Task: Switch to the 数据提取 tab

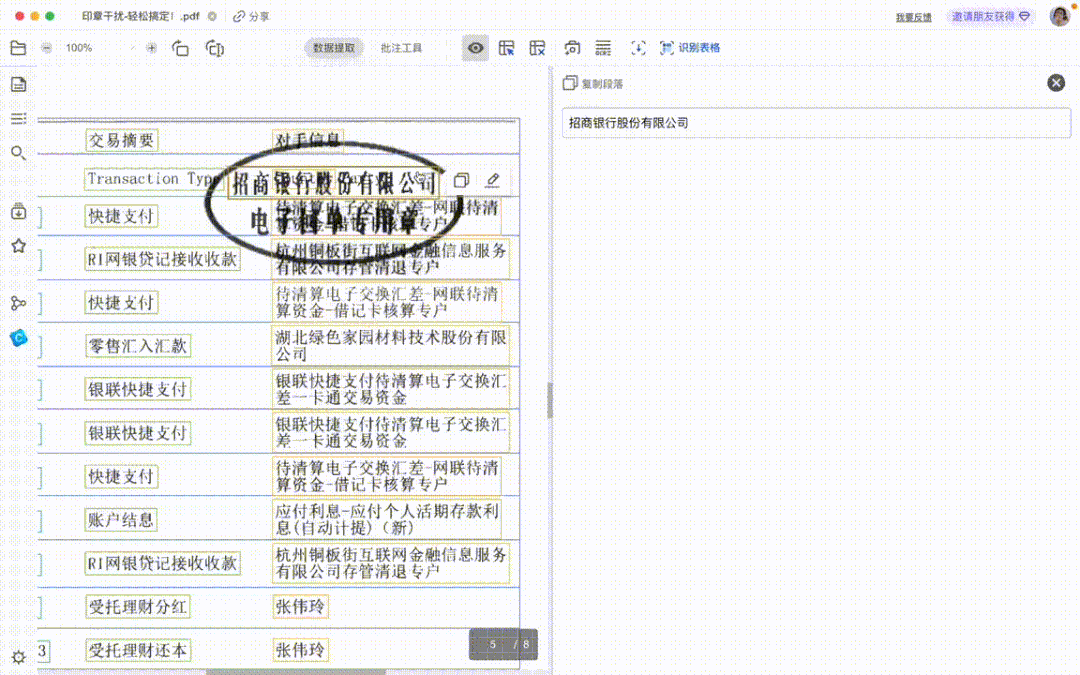Action: tap(333, 47)
